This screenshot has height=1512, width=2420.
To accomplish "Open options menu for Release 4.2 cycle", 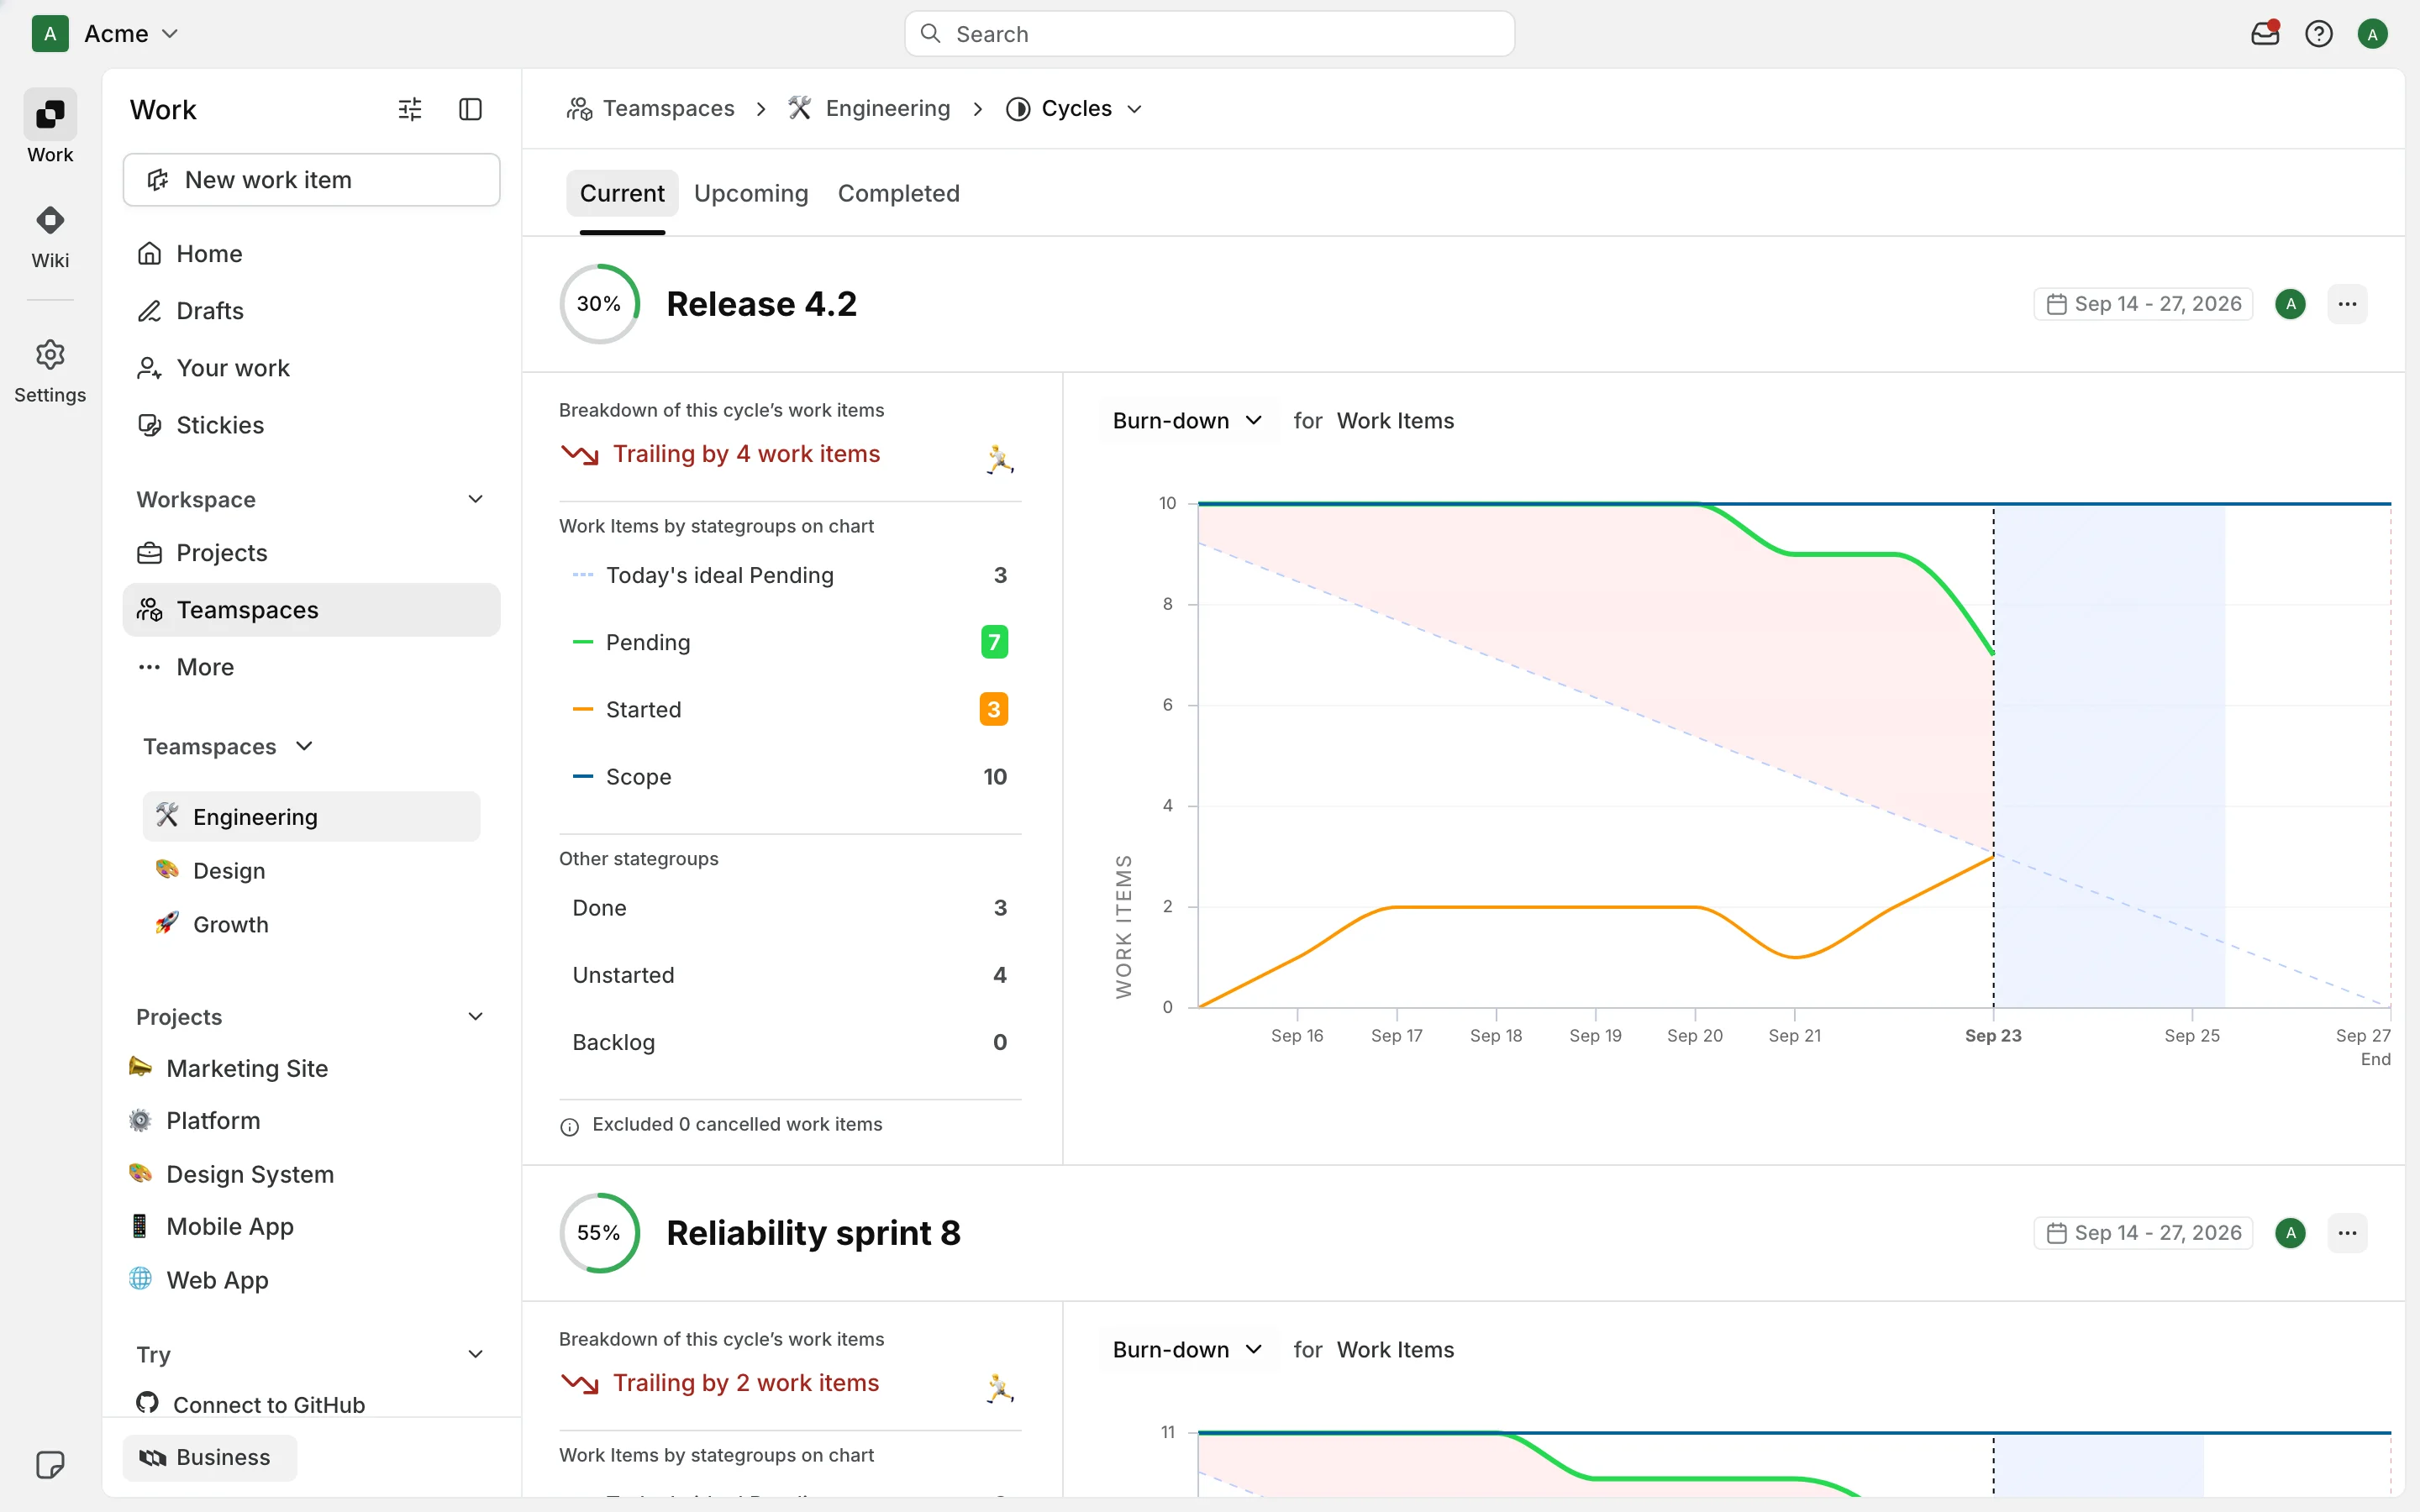I will (x=2347, y=304).
